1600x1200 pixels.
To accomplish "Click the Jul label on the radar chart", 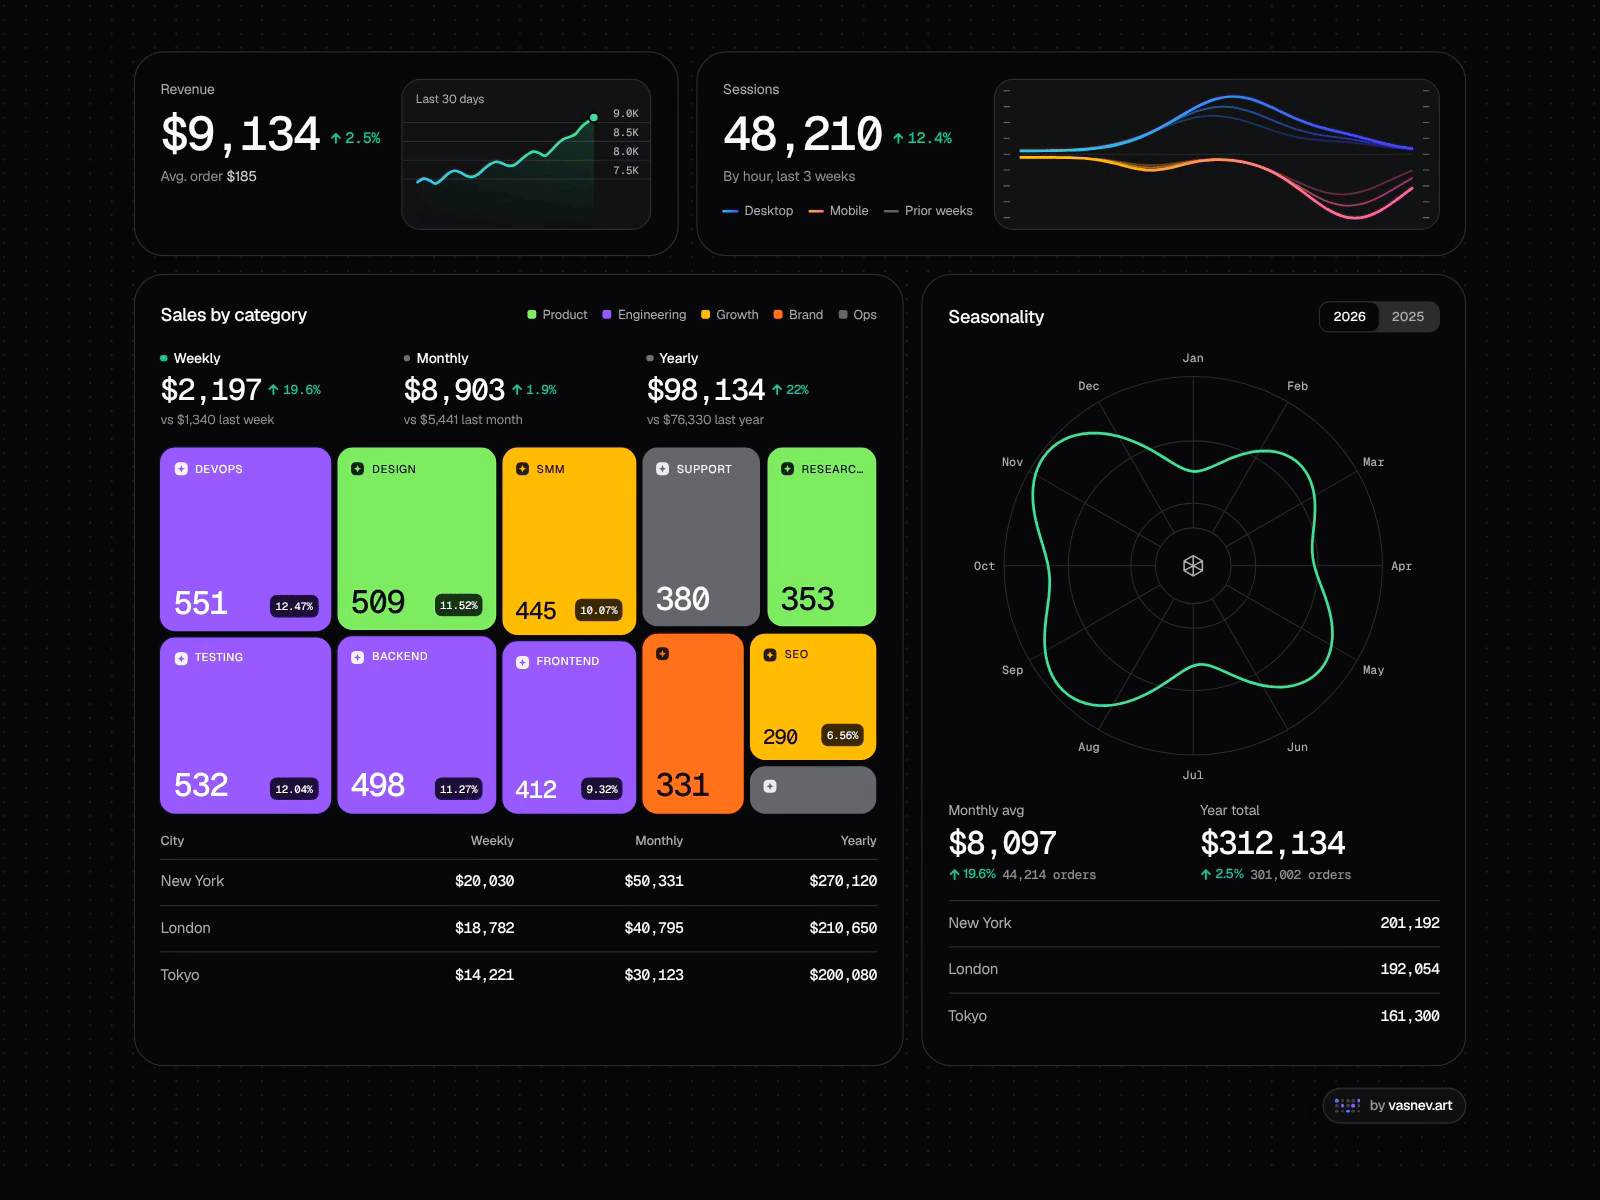I will pyautogui.click(x=1193, y=775).
